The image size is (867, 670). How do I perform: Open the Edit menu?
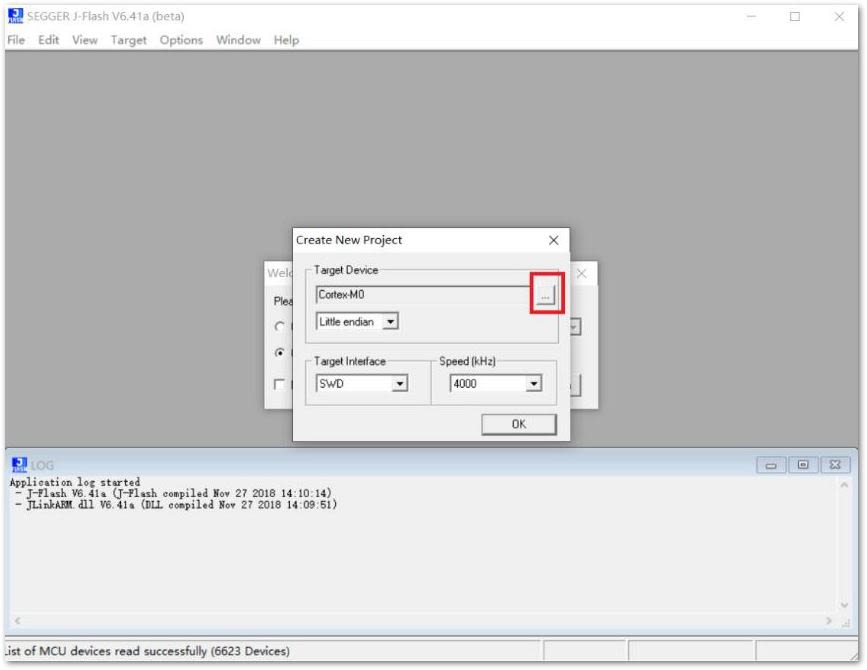(48, 40)
